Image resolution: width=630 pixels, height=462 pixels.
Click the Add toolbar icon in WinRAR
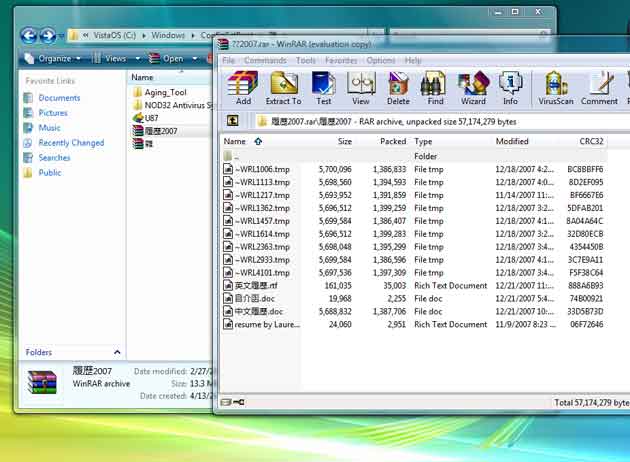point(243,88)
